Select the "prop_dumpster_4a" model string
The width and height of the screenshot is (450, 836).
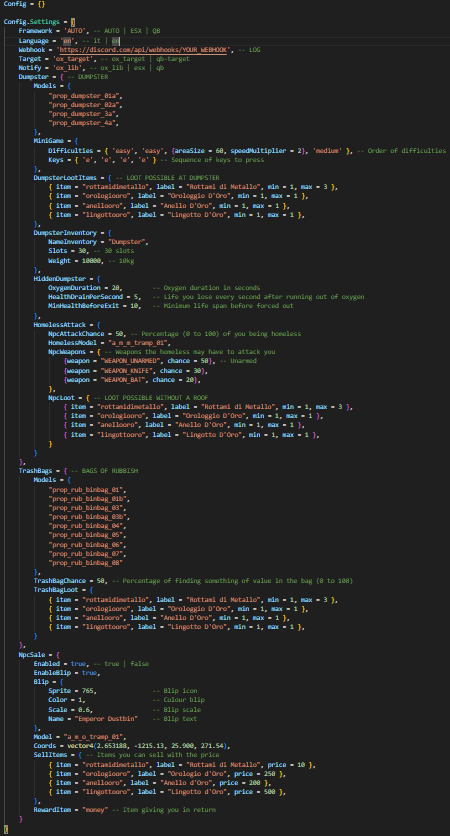[83, 123]
